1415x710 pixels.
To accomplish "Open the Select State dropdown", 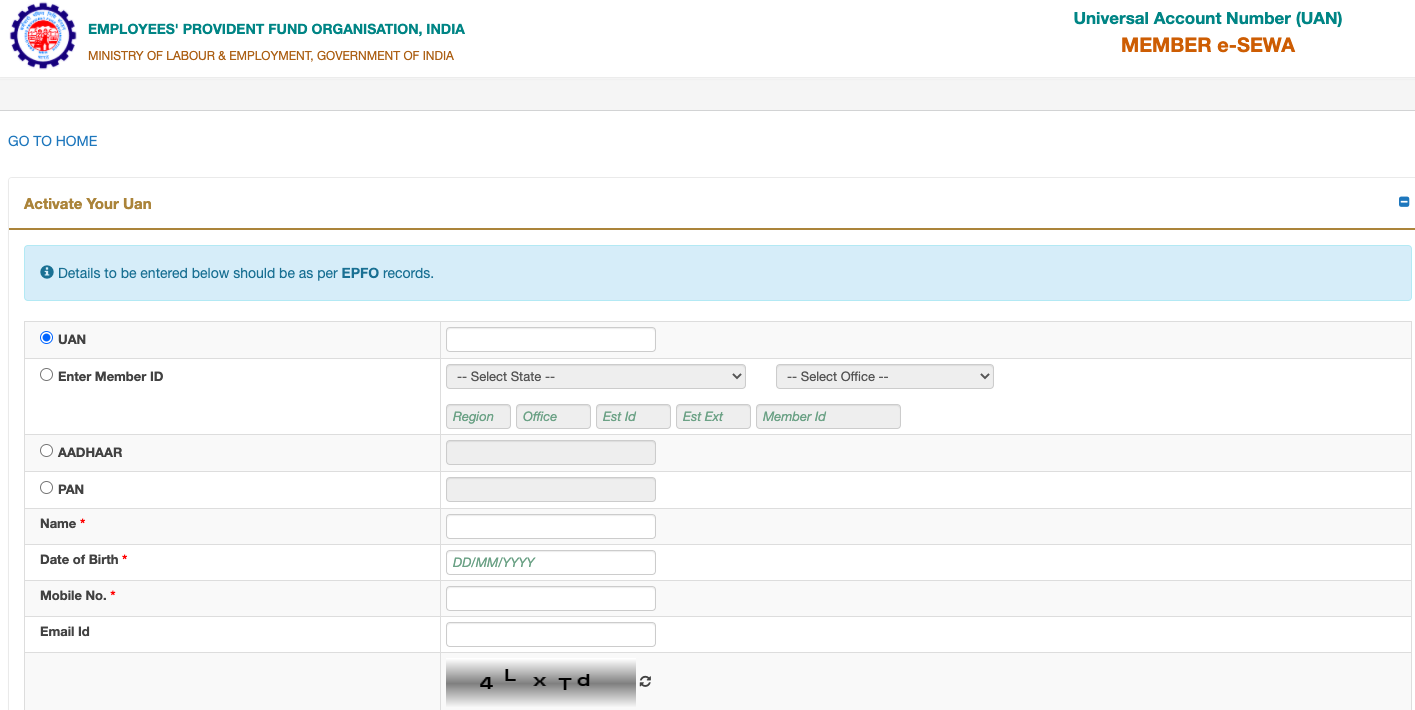I will pyautogui.click(x=596, y=376).
